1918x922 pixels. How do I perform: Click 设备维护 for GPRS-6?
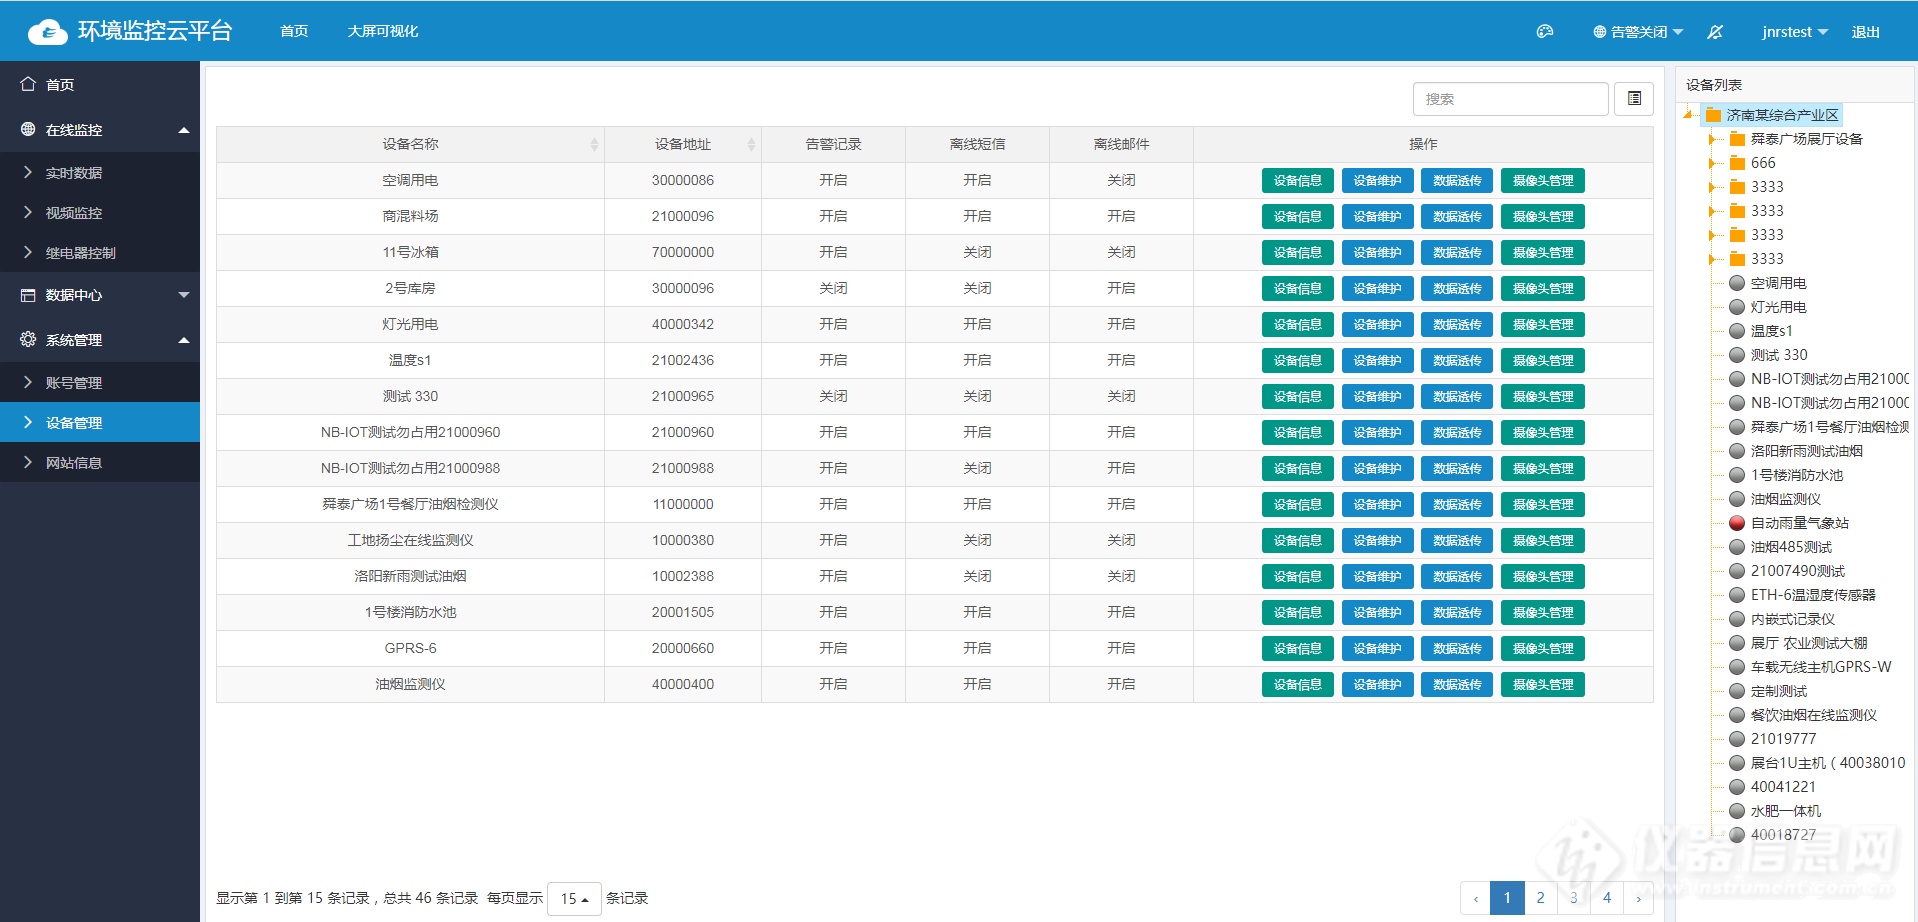tap(1378, 649)
